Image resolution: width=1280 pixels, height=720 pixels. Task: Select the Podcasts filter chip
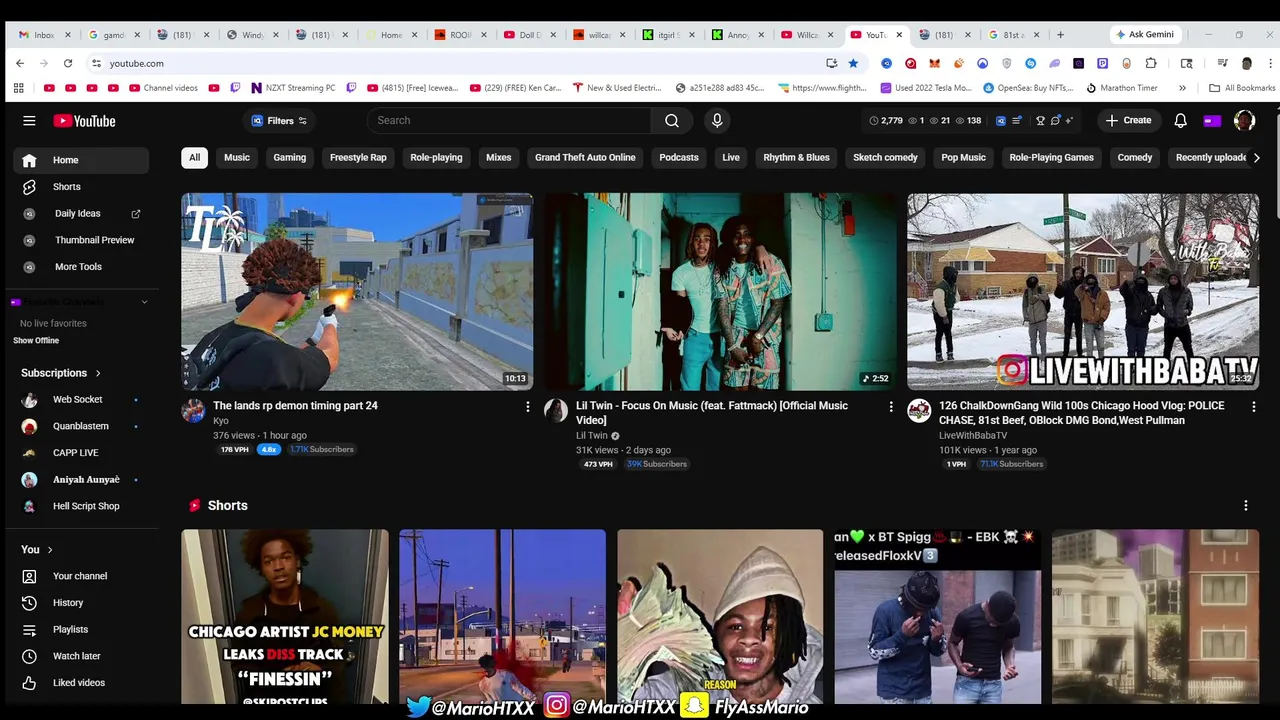coord(679,157)
